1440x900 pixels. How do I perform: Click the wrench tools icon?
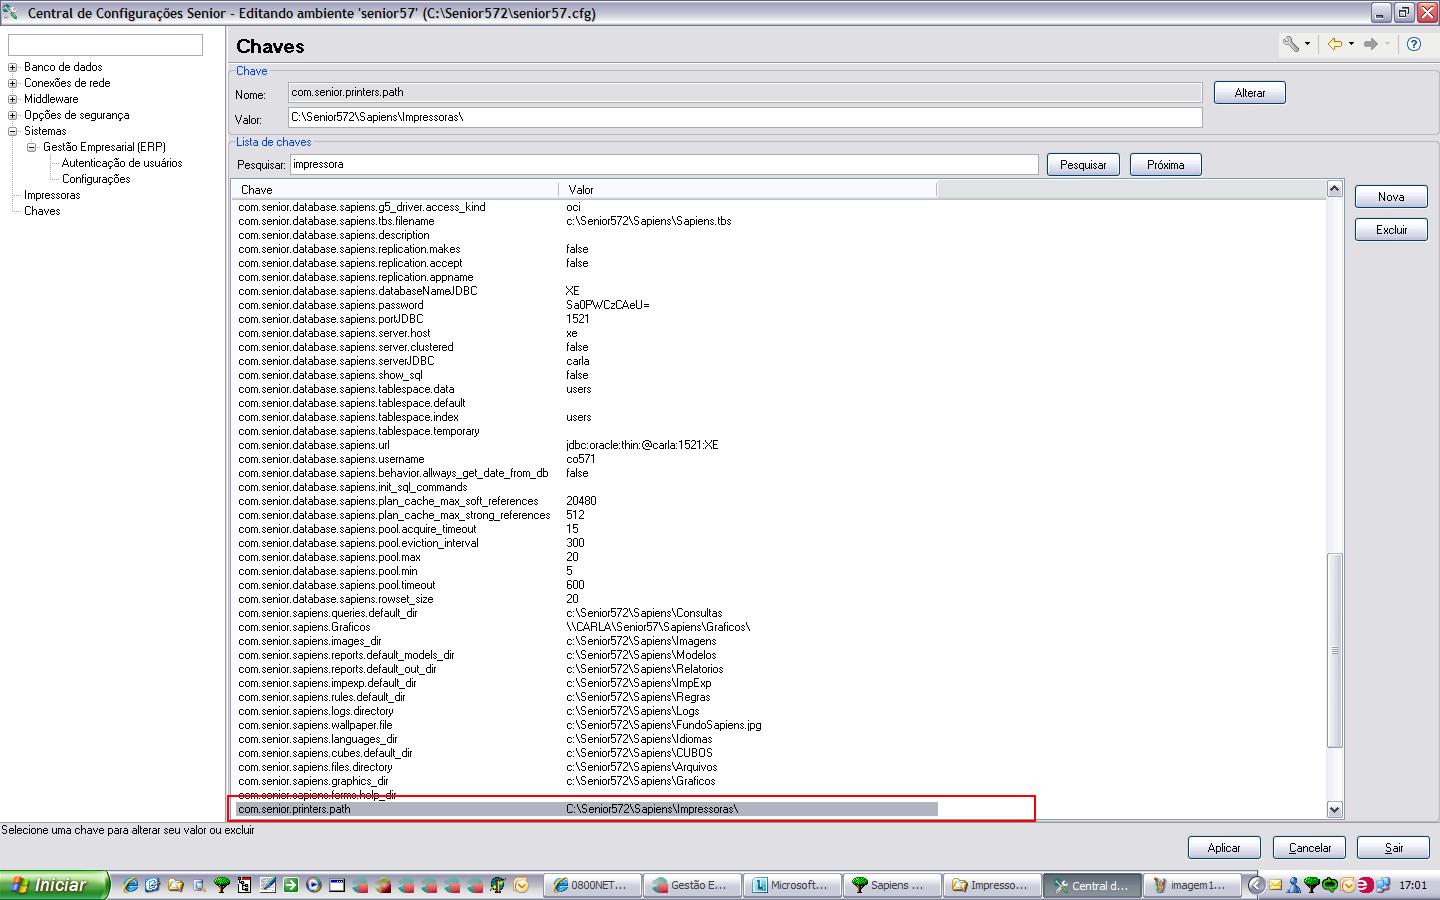point(1291,44)
